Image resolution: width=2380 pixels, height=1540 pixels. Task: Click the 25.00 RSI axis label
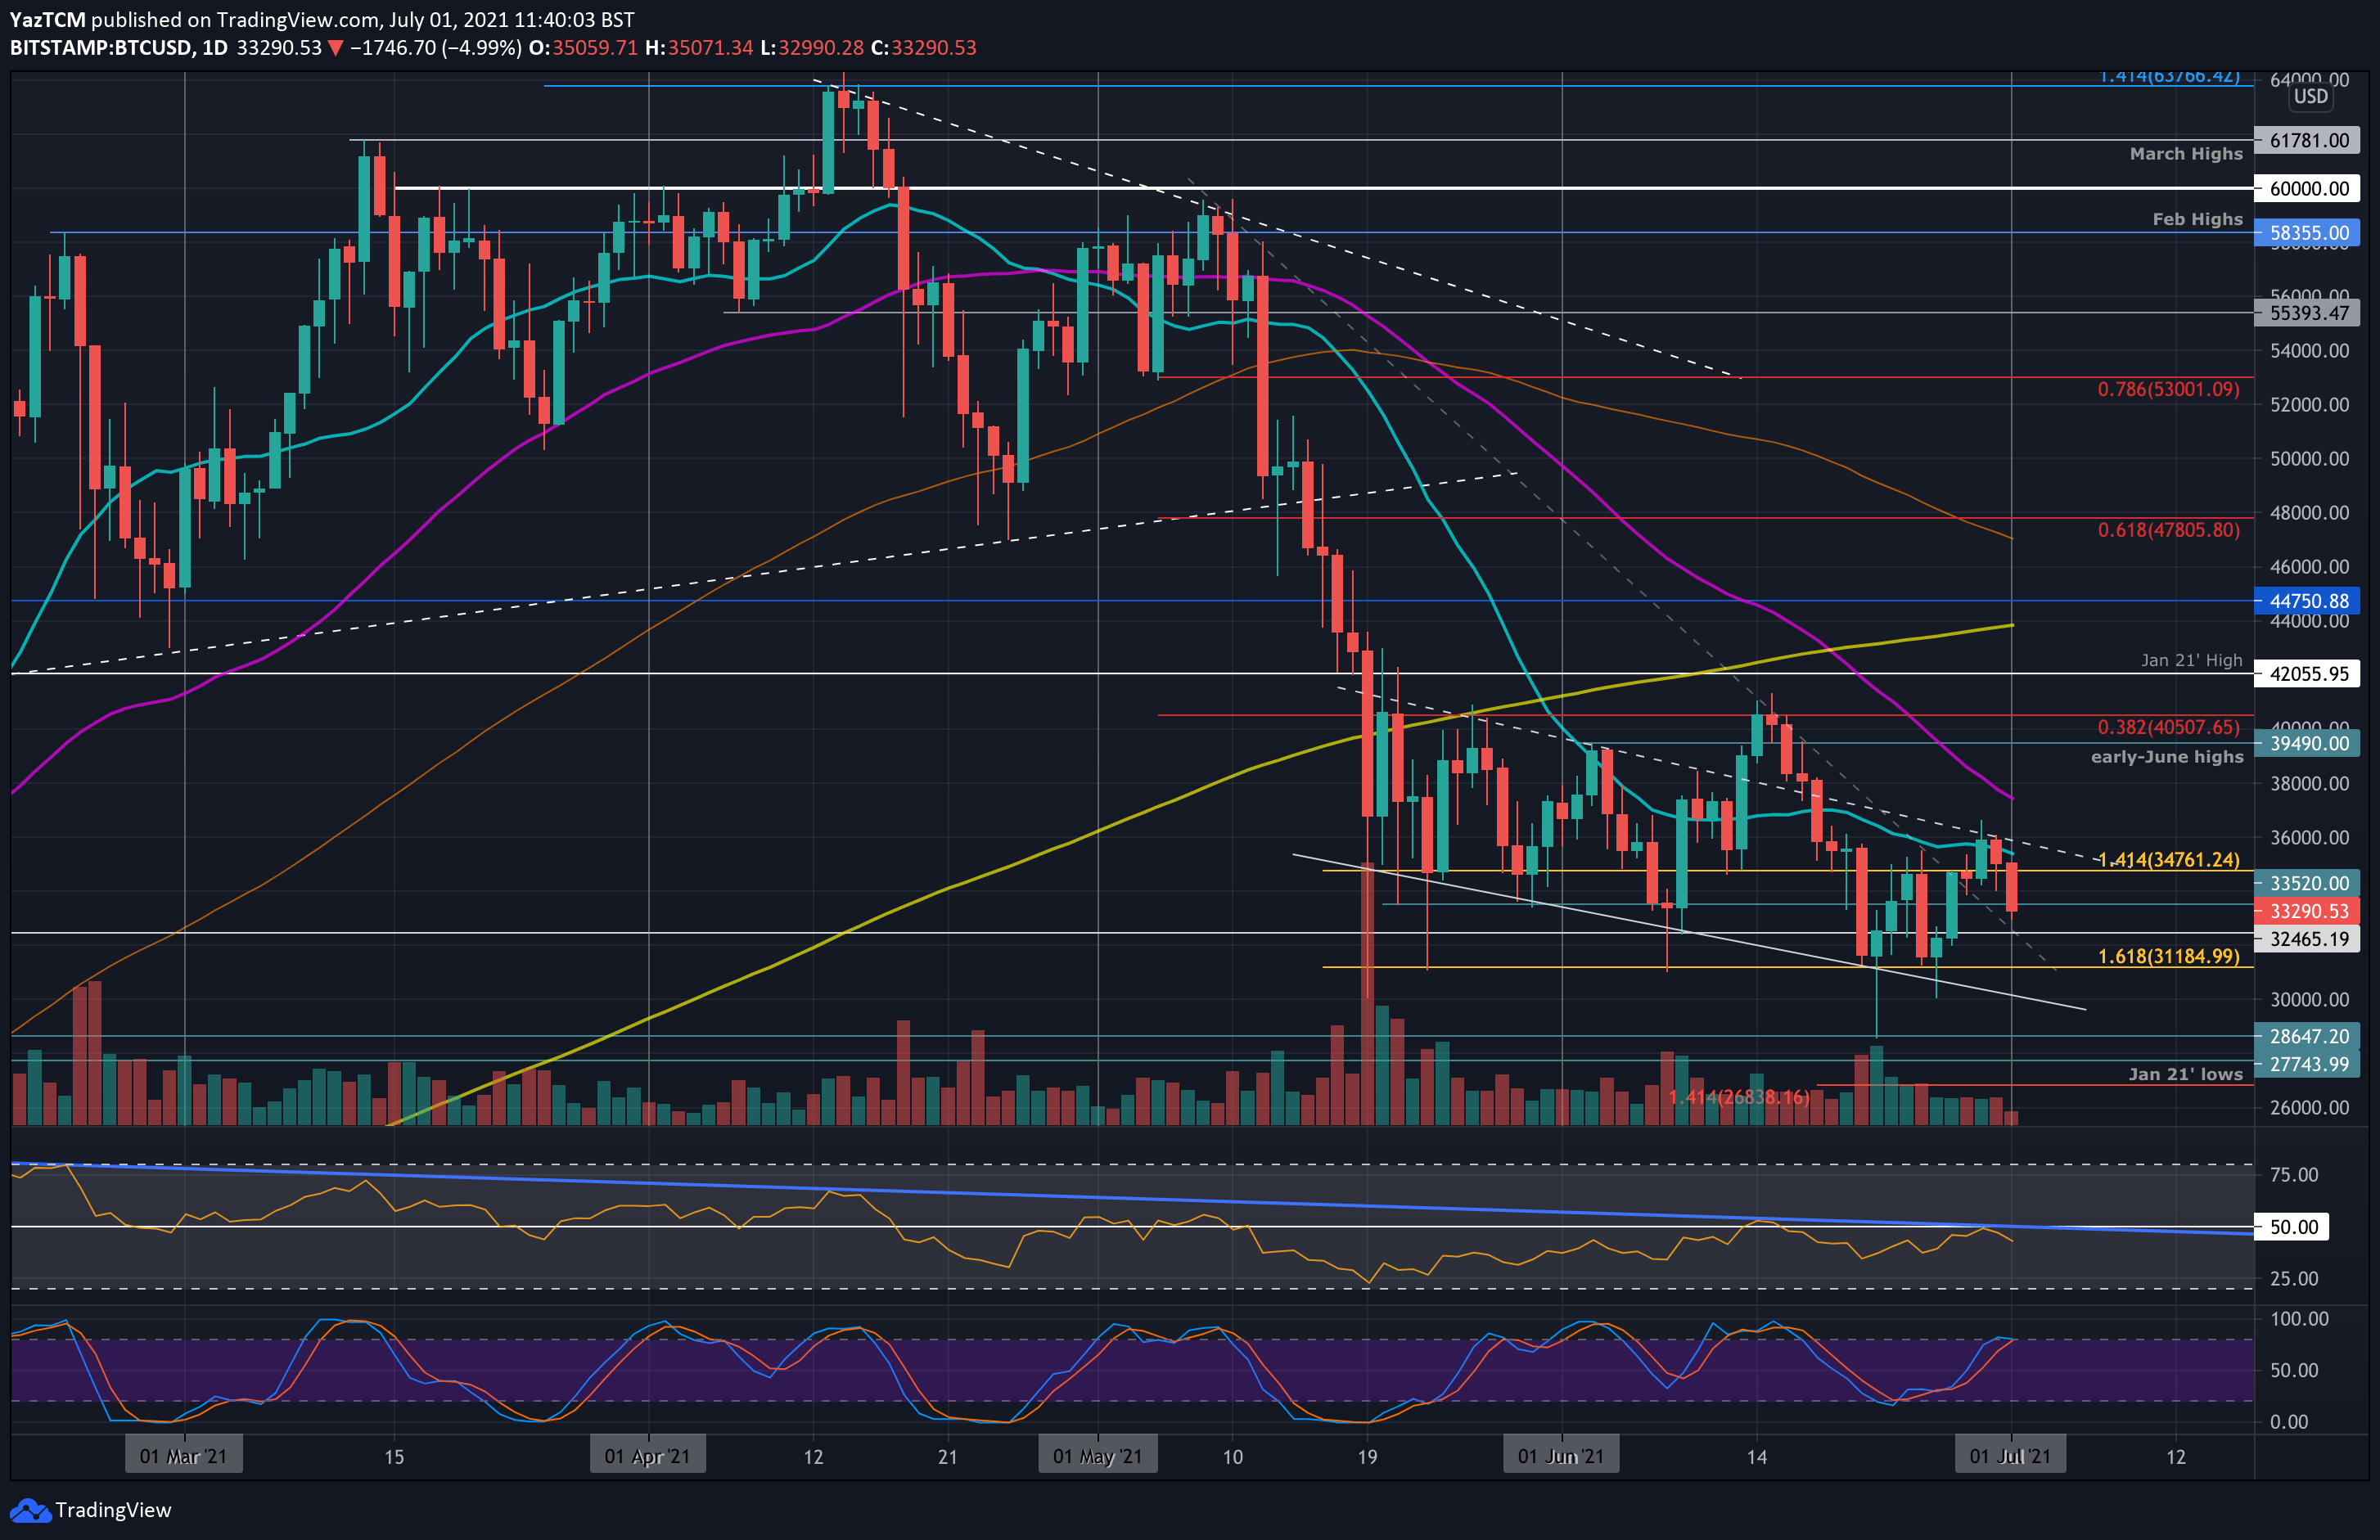click(2294, 1279)
